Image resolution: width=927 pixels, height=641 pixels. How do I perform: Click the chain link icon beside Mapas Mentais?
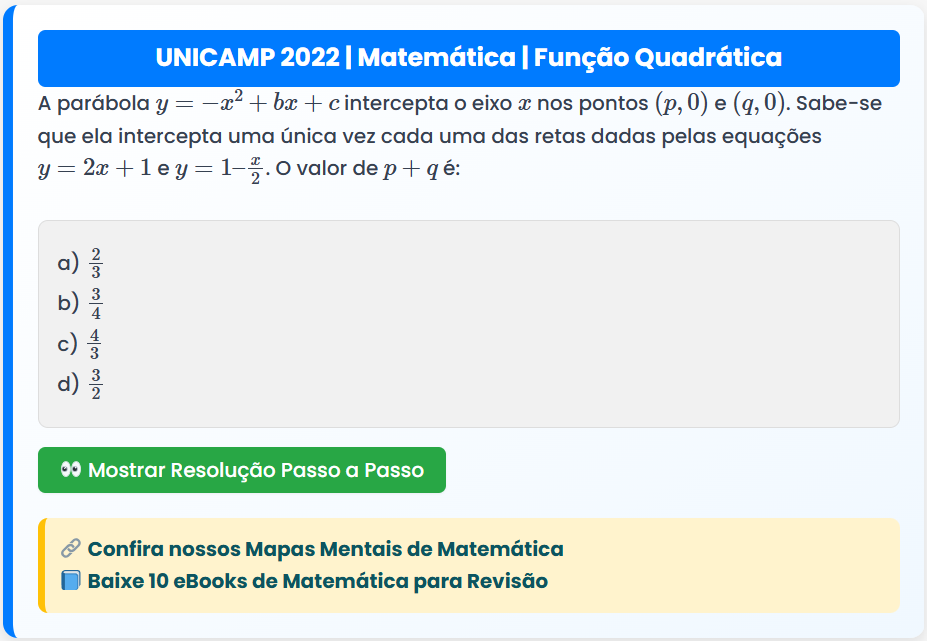pos(70,549)
